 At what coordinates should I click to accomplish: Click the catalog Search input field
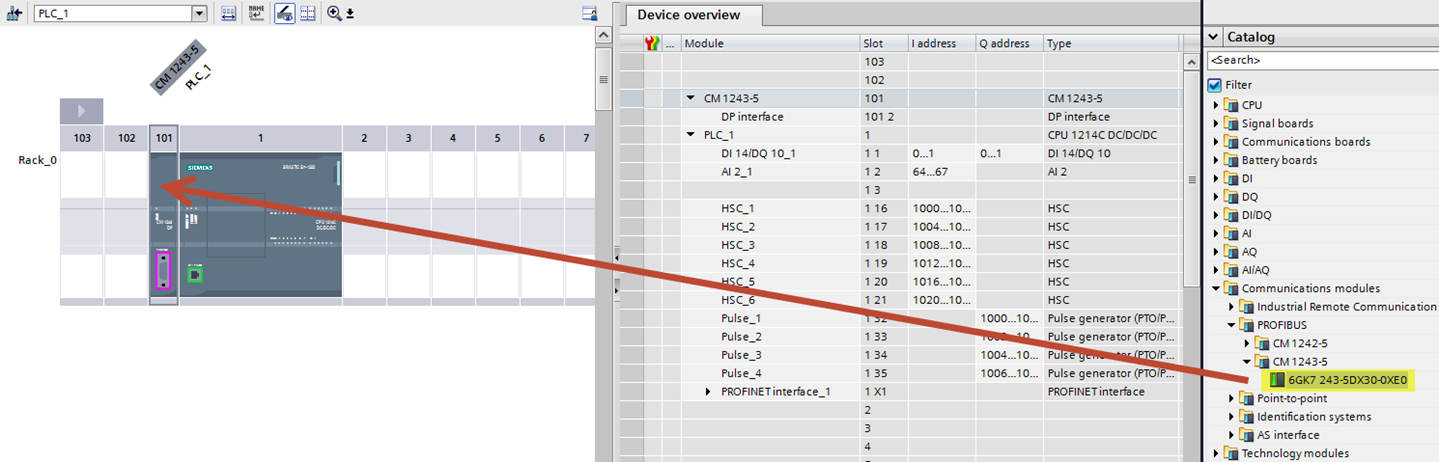click(1322, 61)
